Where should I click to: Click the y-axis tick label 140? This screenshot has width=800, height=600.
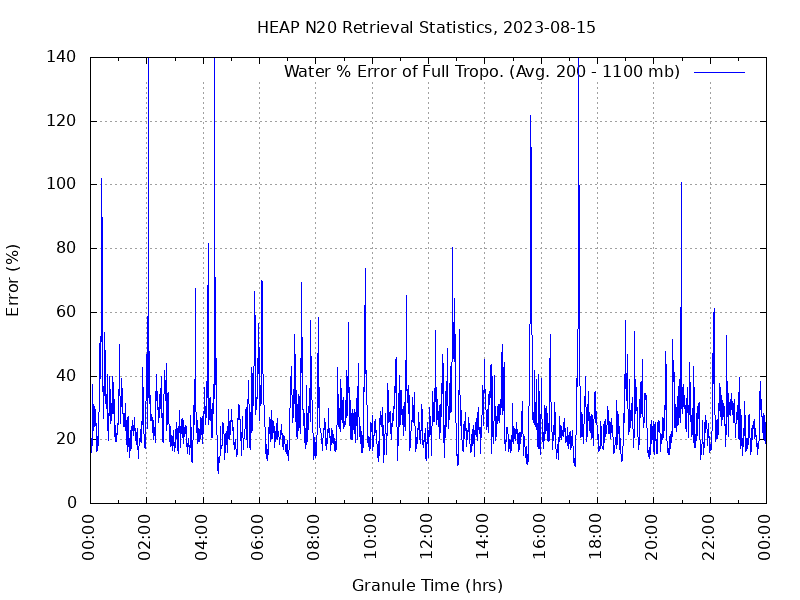pyautogui.click(x=61, y=57)
